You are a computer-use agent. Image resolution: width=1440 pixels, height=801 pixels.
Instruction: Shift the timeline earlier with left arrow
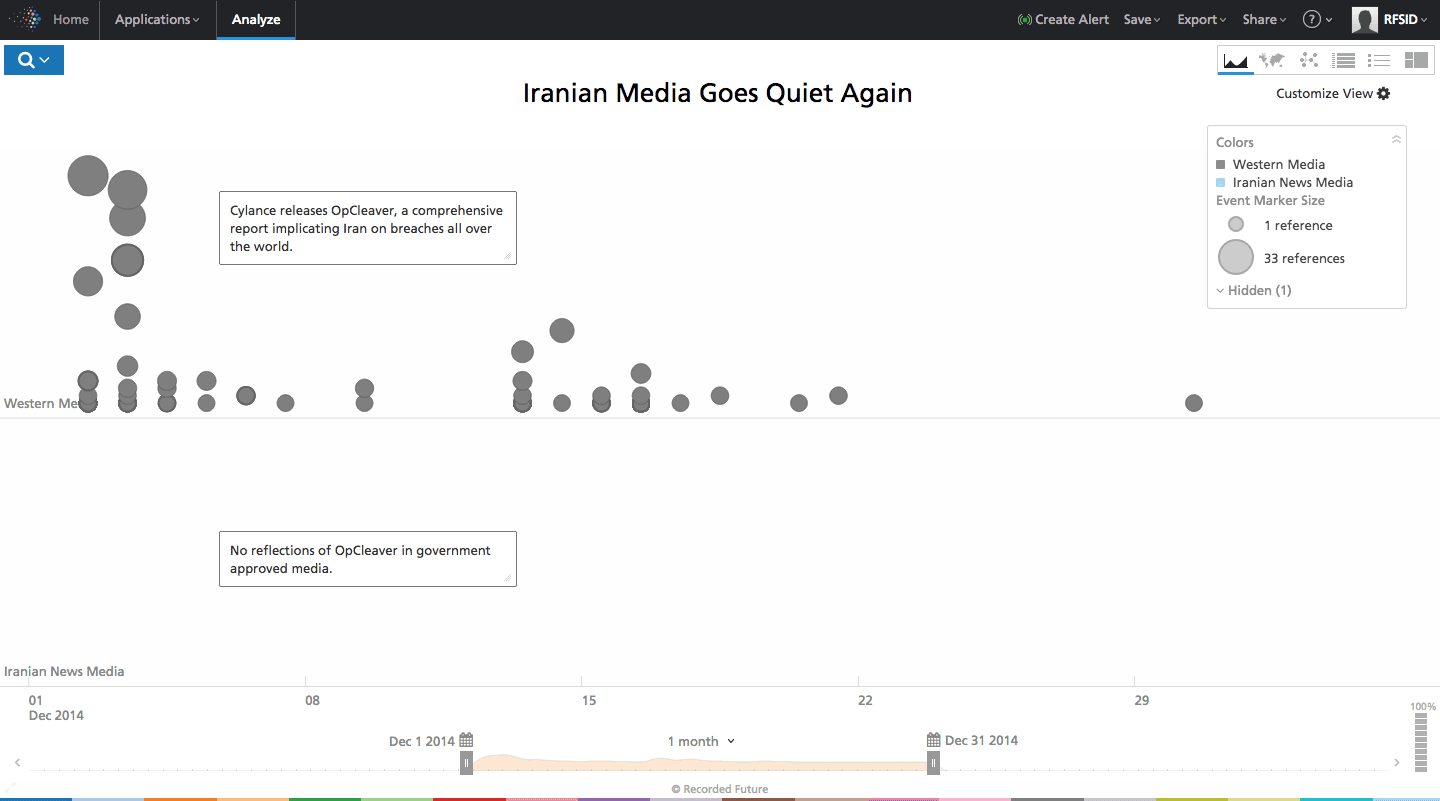point(17,763)
